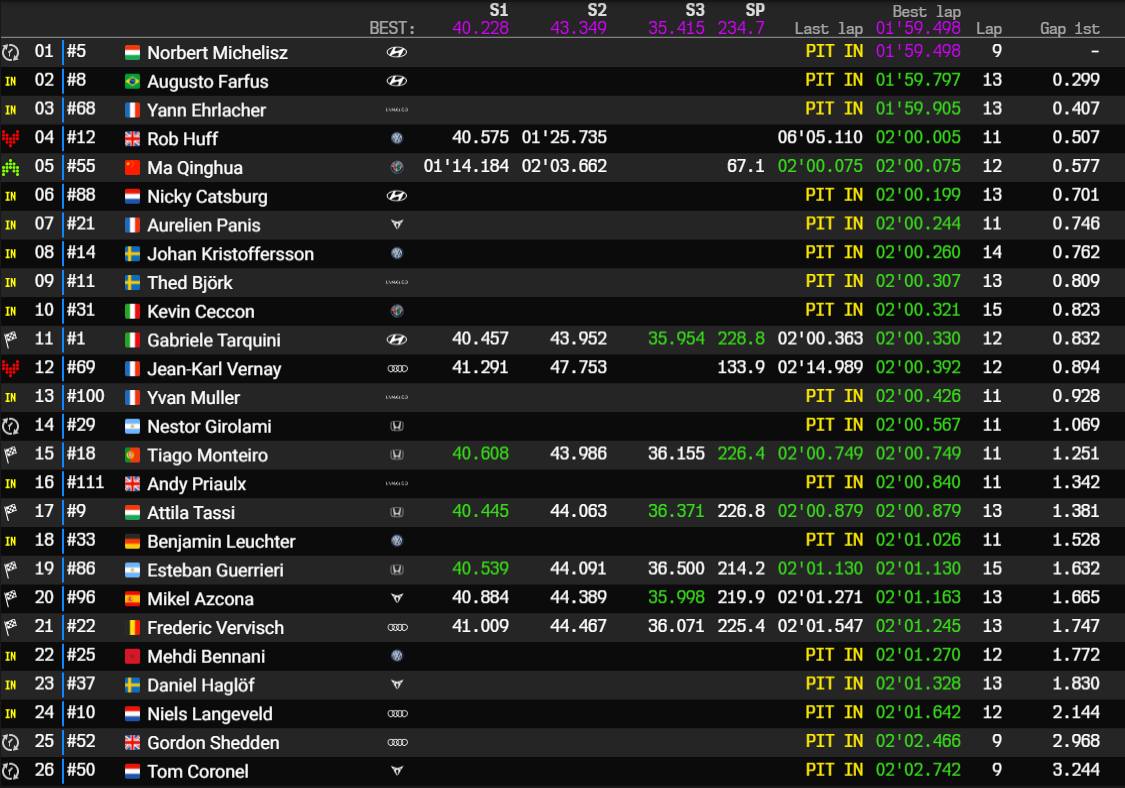Select the Alfa Romeo badge beside Ma Qinghua
The height and width of the screenshot is (788, 1125).
(397, 166)
